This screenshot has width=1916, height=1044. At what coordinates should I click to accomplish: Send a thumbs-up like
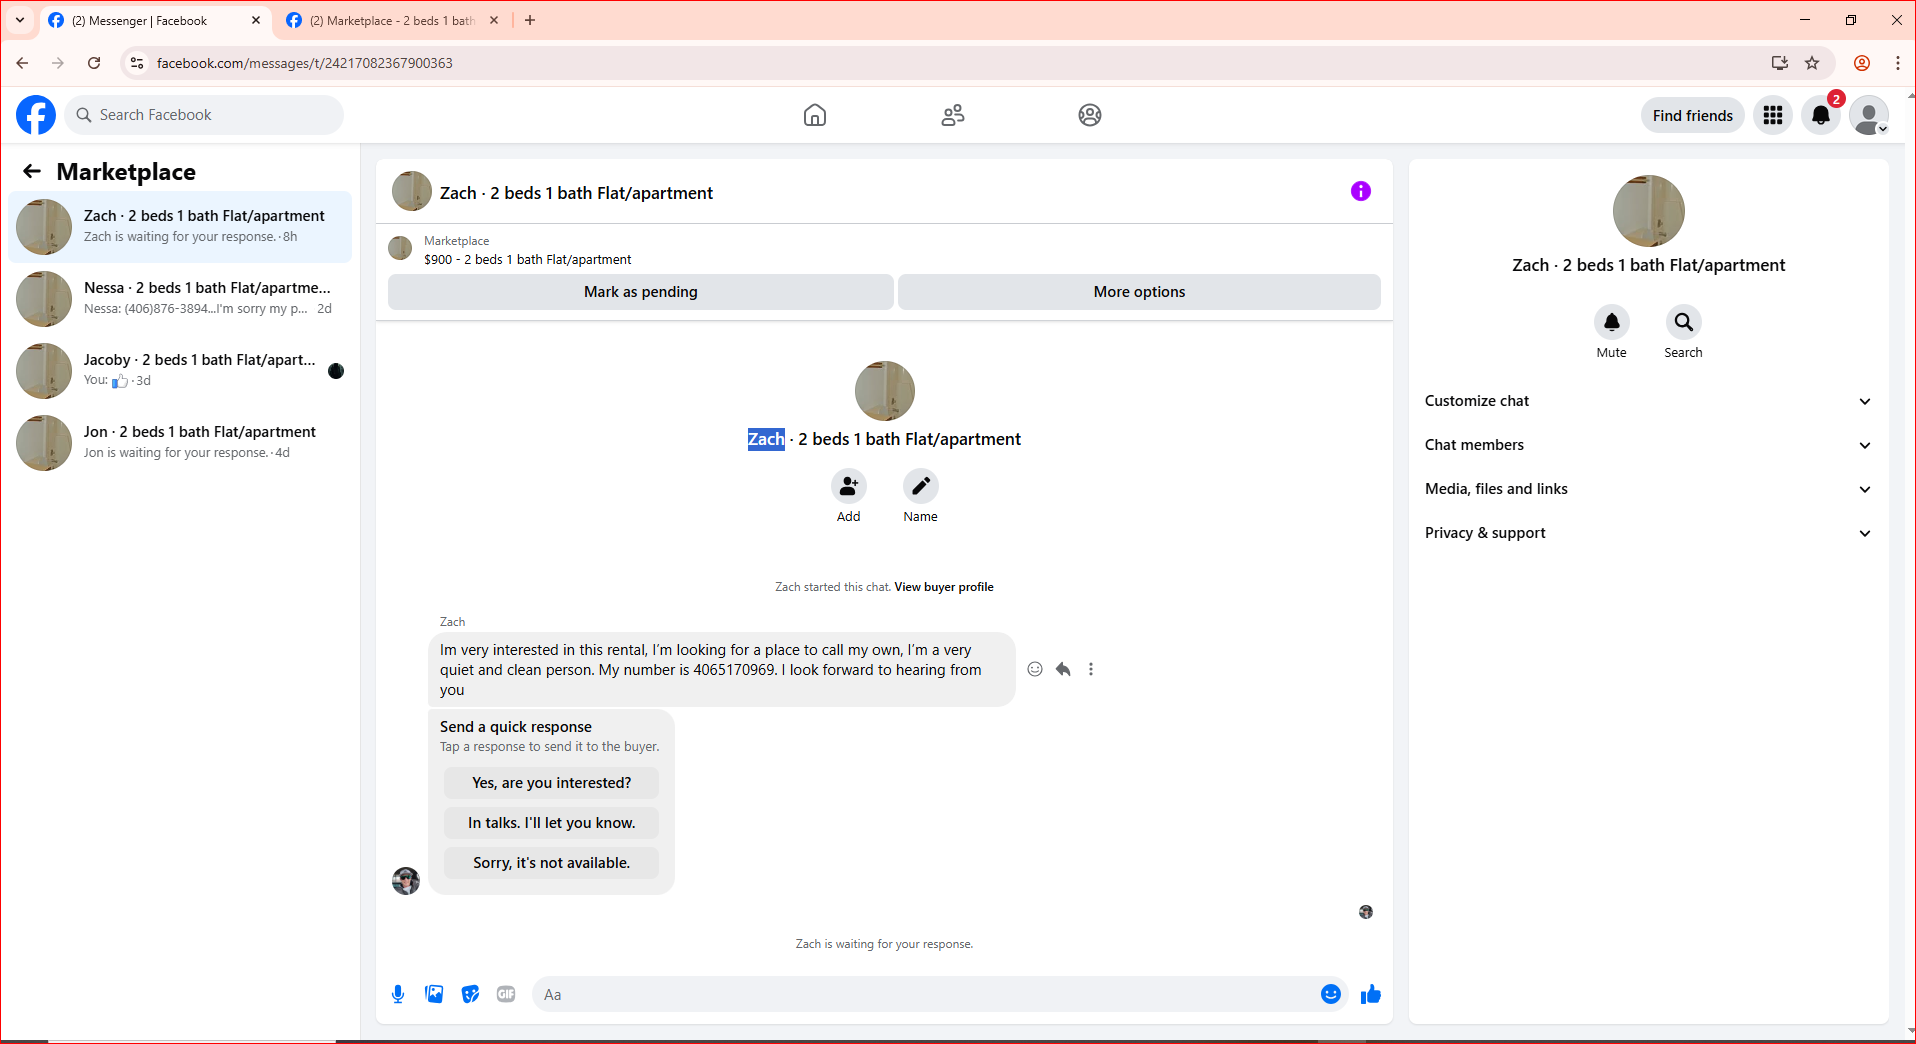pos(1371,994)
